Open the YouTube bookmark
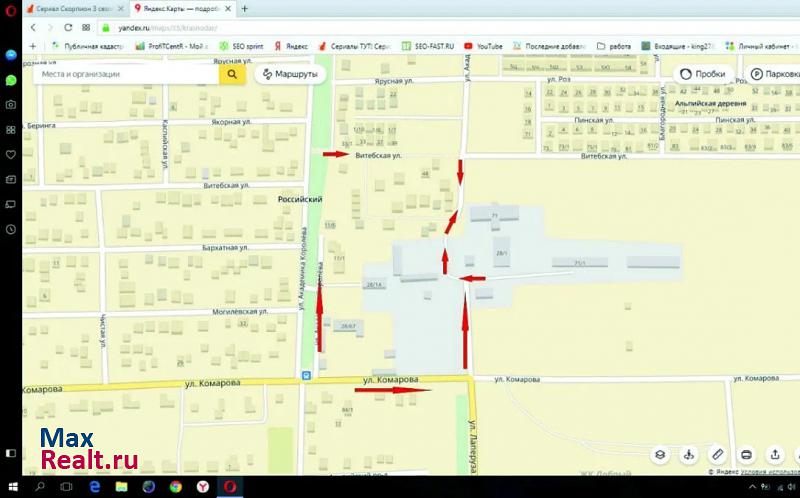800x498 pixels. click(x=482, y=46)
